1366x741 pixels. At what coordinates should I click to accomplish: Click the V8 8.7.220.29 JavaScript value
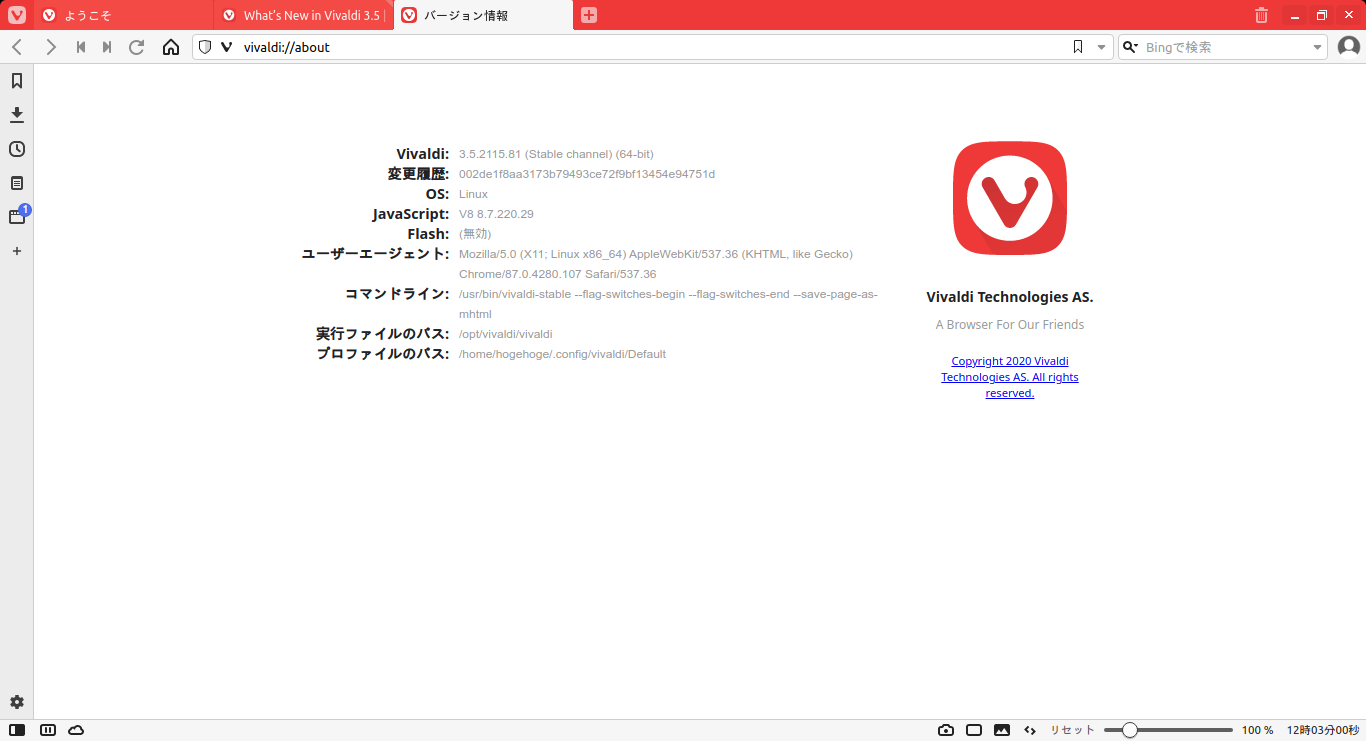click(496, 214)
